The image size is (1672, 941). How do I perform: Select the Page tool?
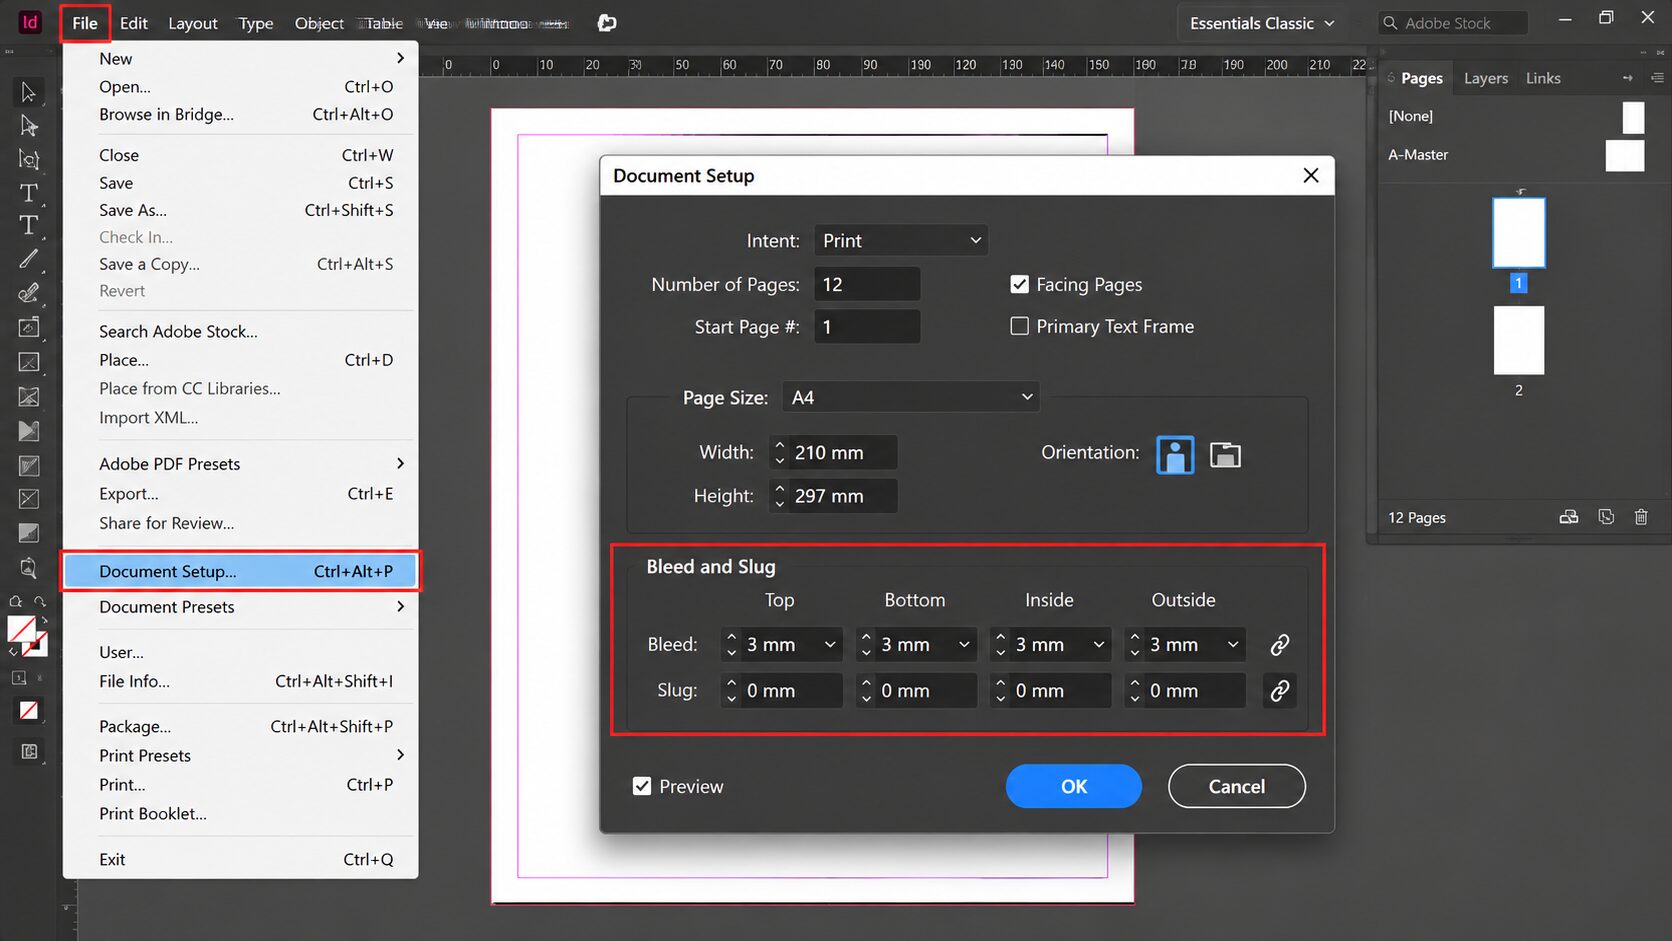click(x=28, y=159)
